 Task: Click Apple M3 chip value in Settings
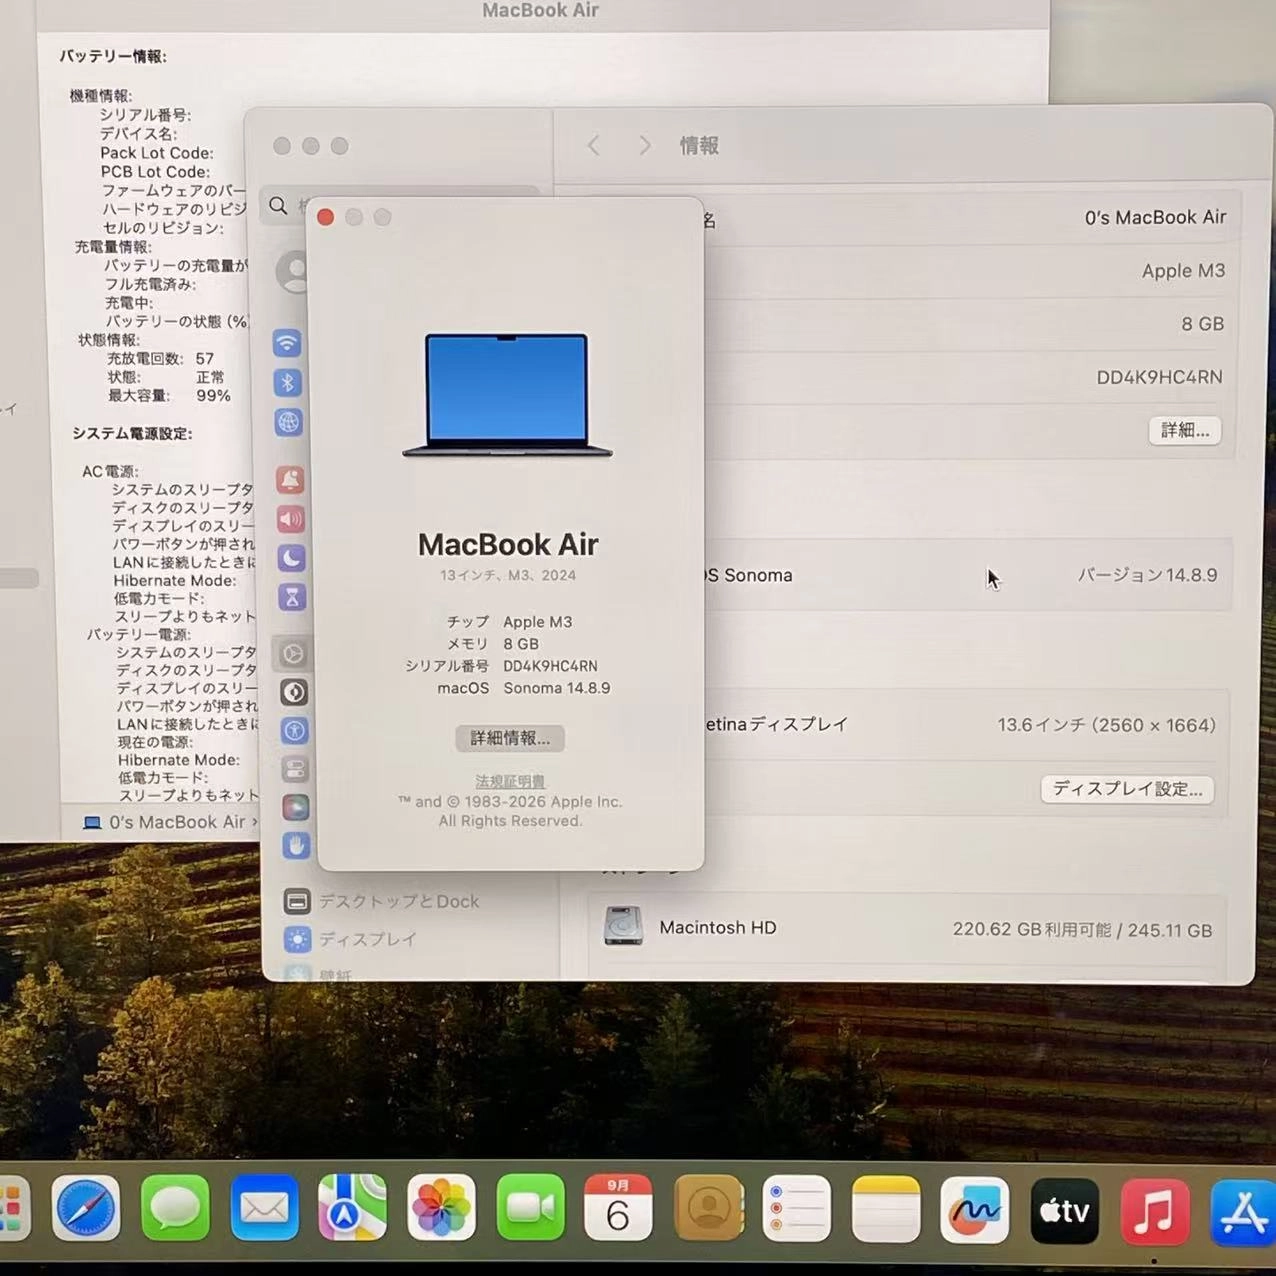coord(1183,271)
